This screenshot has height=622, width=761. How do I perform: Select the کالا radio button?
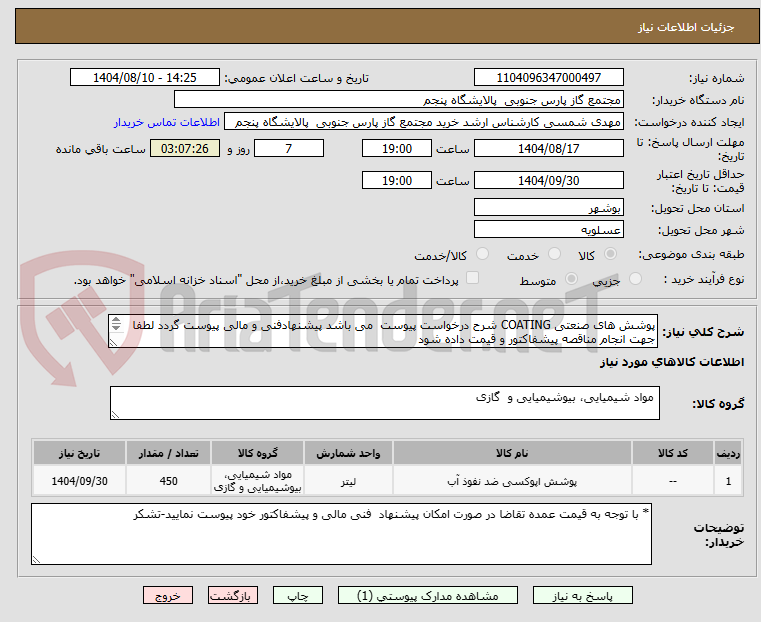pos(610,254)
